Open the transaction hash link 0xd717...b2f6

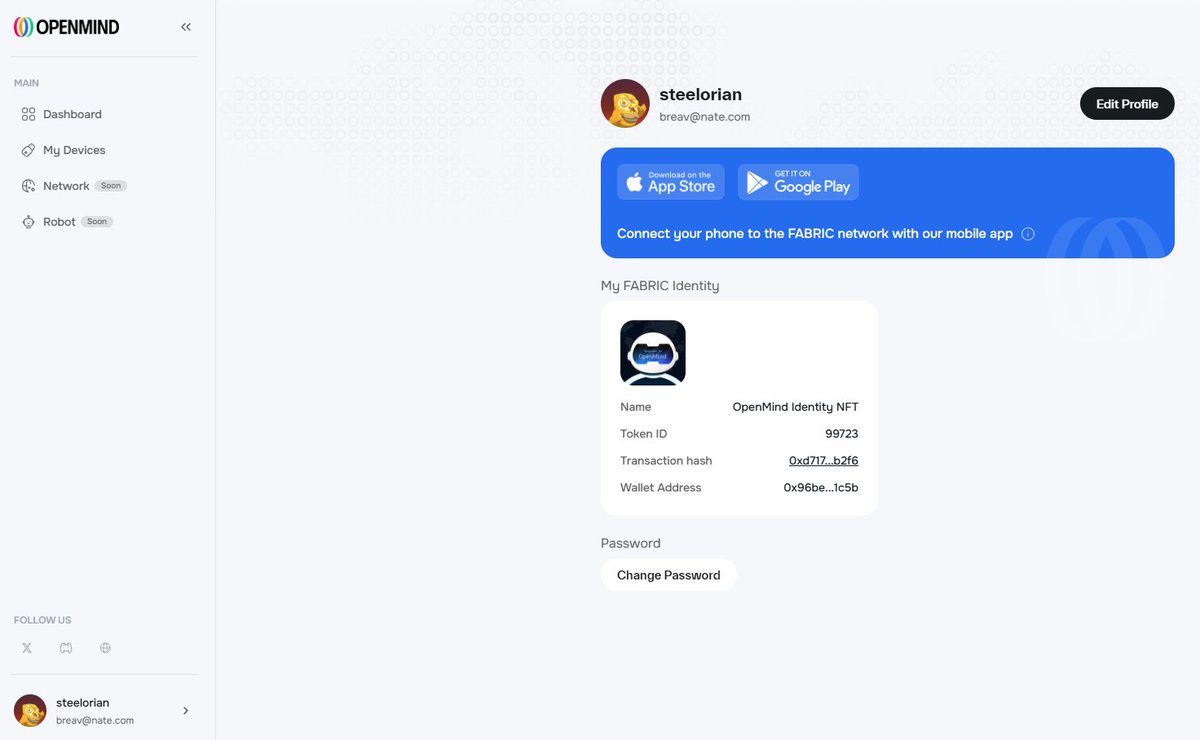pyautogui.click(x=824, y=461)
